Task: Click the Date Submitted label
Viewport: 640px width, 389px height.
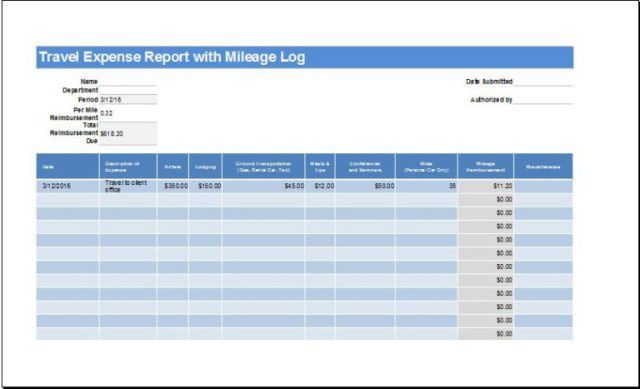Action: point(489,81)
